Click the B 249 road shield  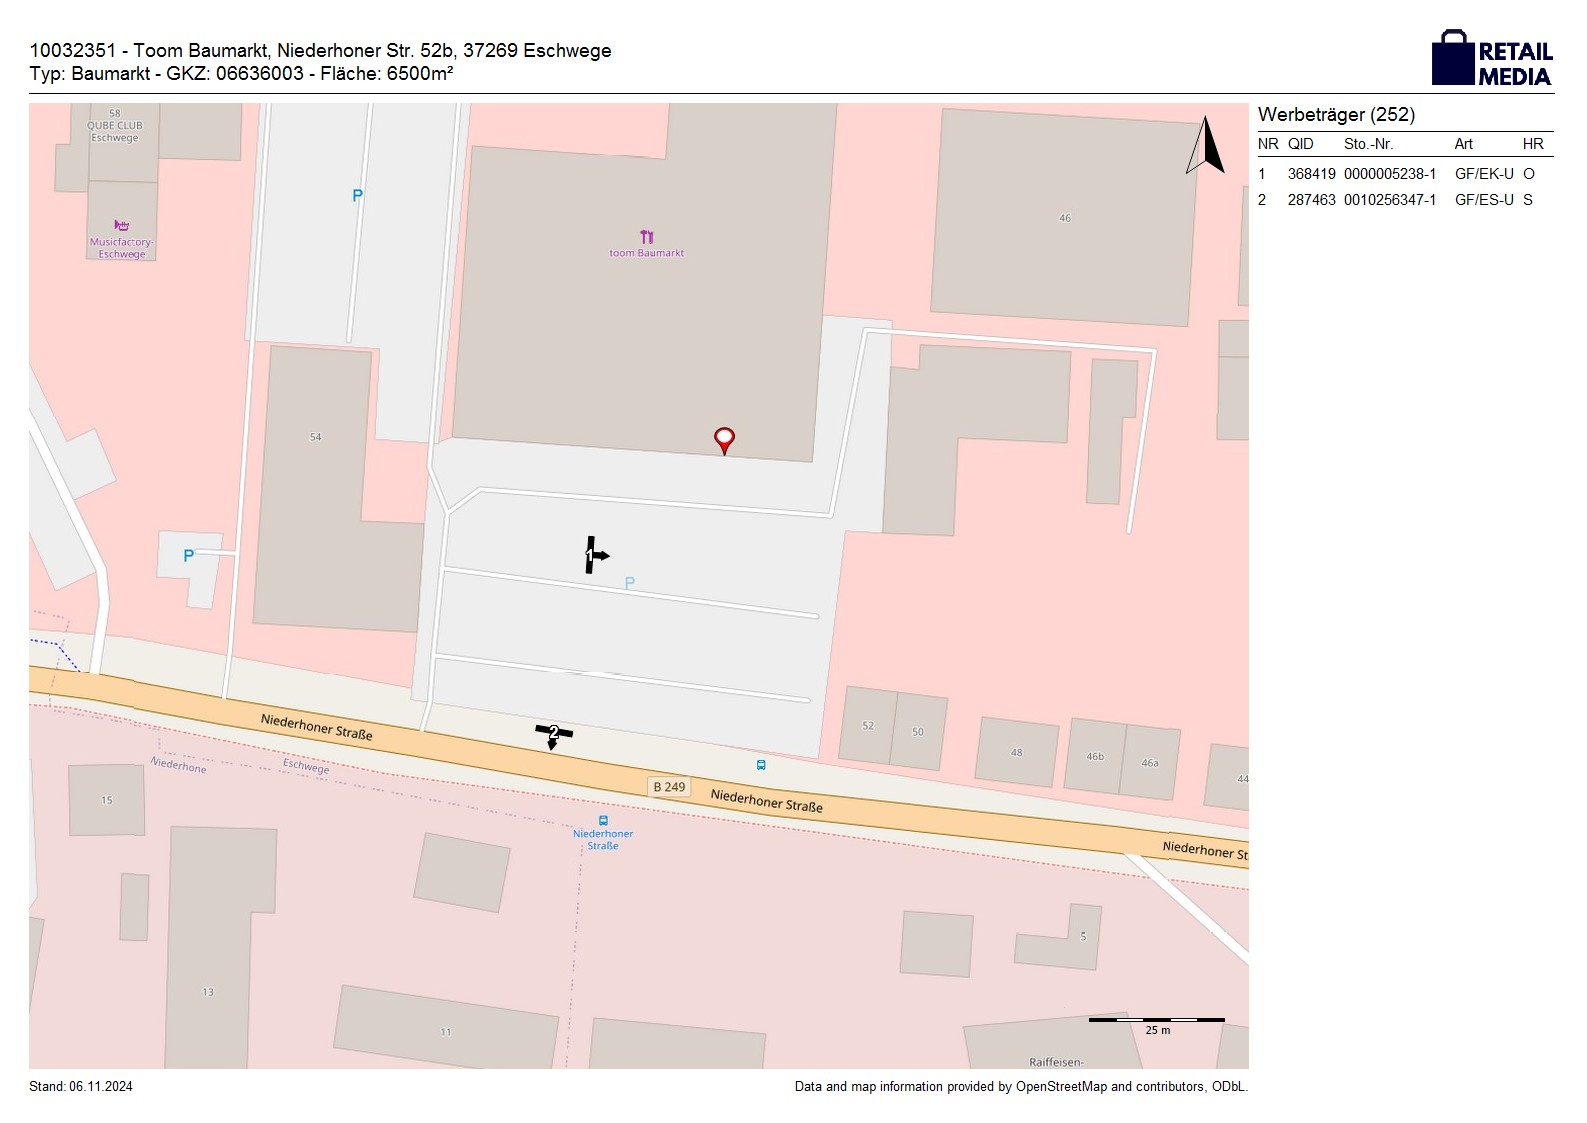pyautogui.click(x=669, y=787)
